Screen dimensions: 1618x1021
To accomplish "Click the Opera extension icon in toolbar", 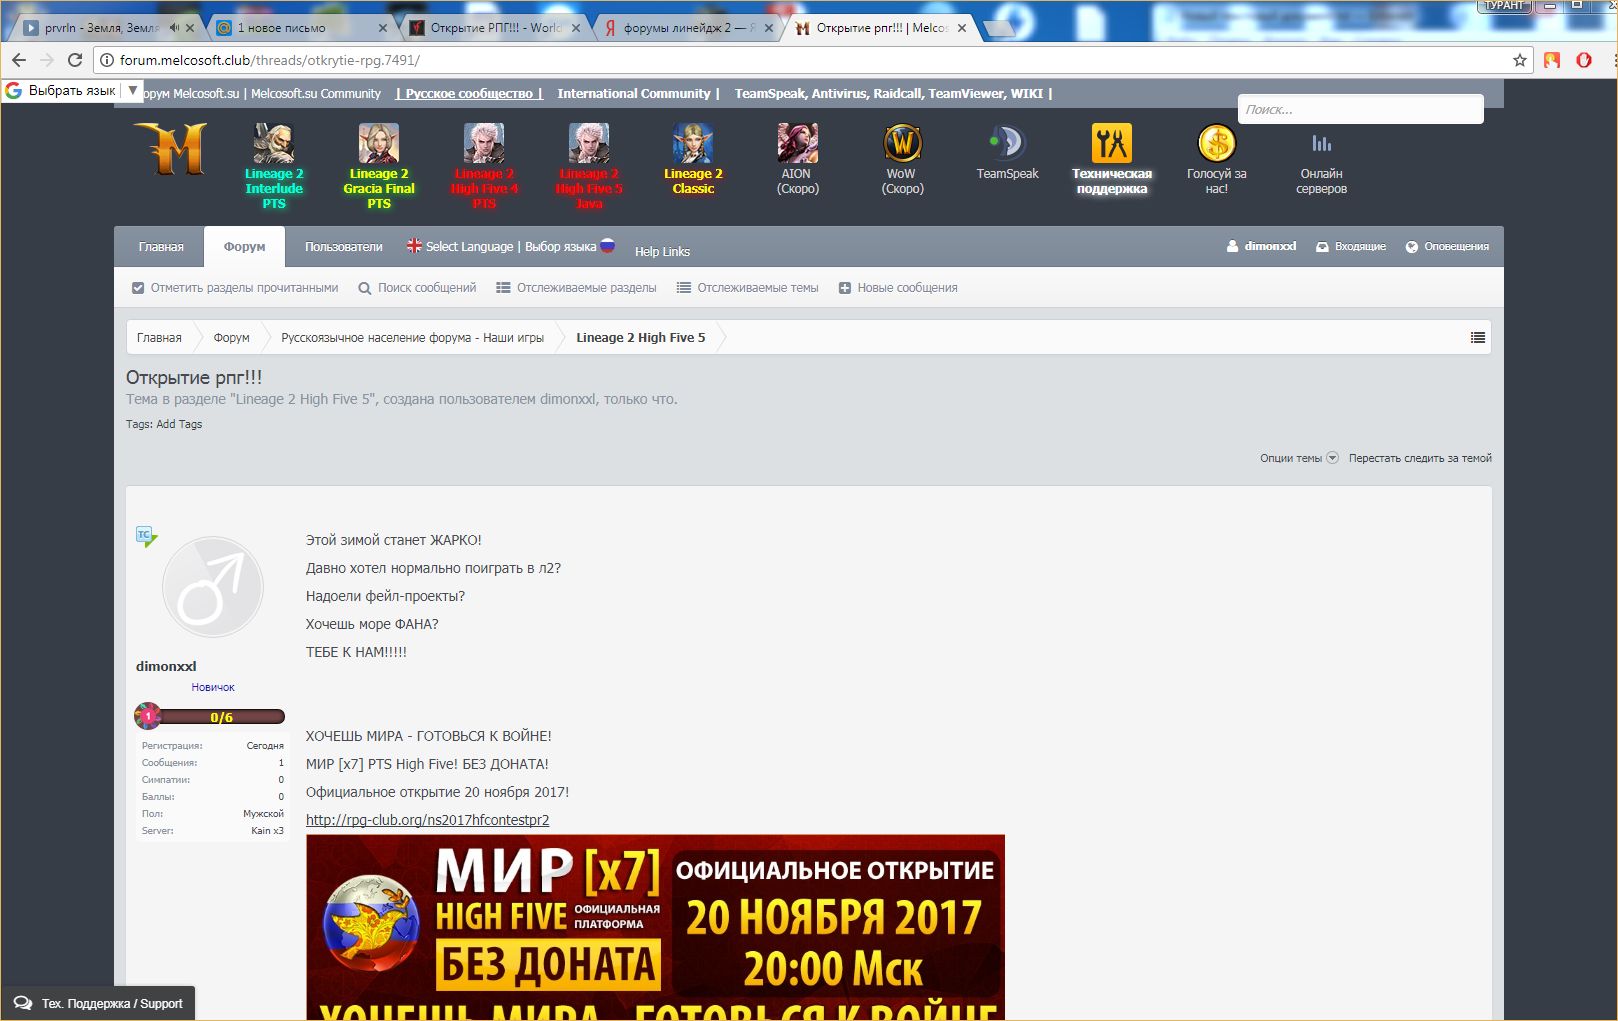I will [1584, 60].
